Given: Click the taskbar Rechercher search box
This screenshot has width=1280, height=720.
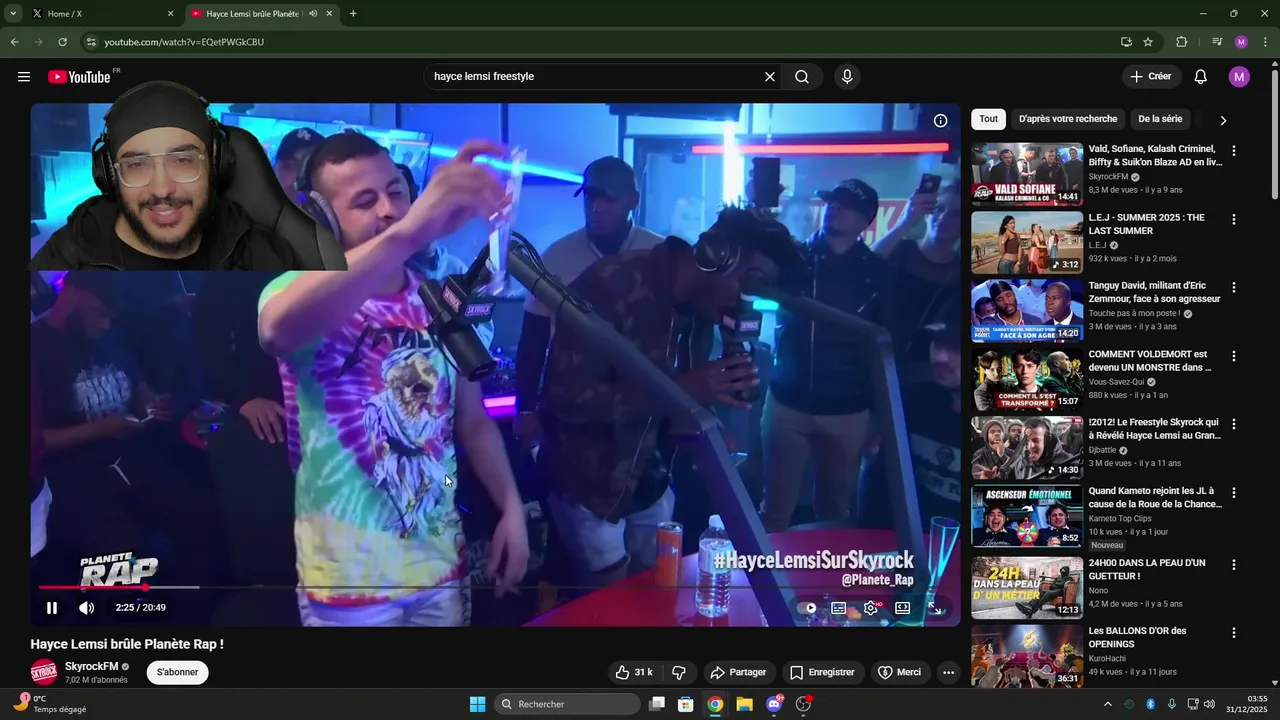Looking at the screenshot, I should coord(568,704).
